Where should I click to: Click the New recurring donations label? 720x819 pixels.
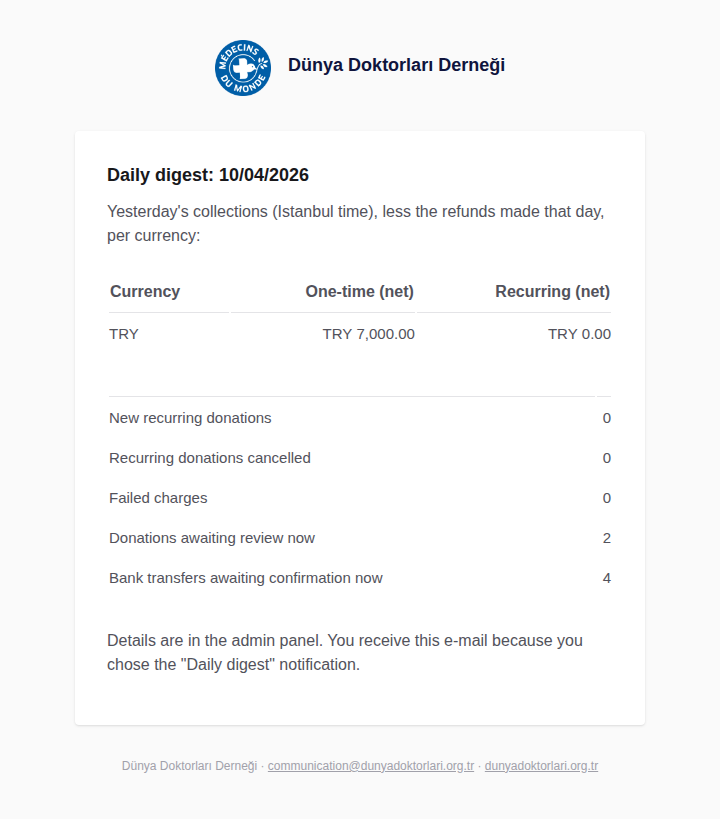(190, 418)
